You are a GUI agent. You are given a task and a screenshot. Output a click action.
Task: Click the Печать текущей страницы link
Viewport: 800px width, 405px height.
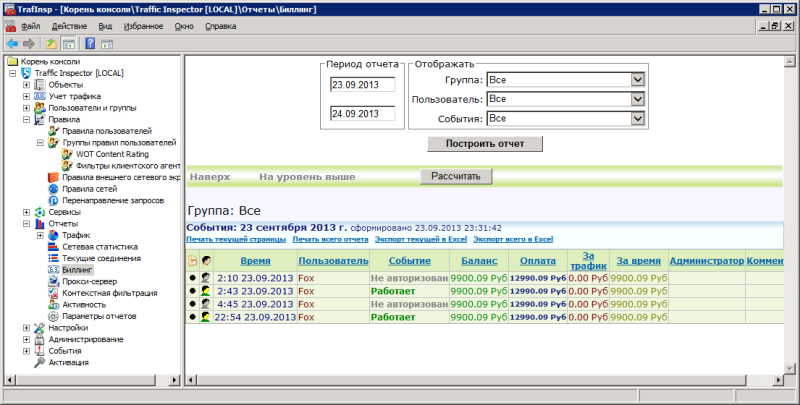[236, 239]
